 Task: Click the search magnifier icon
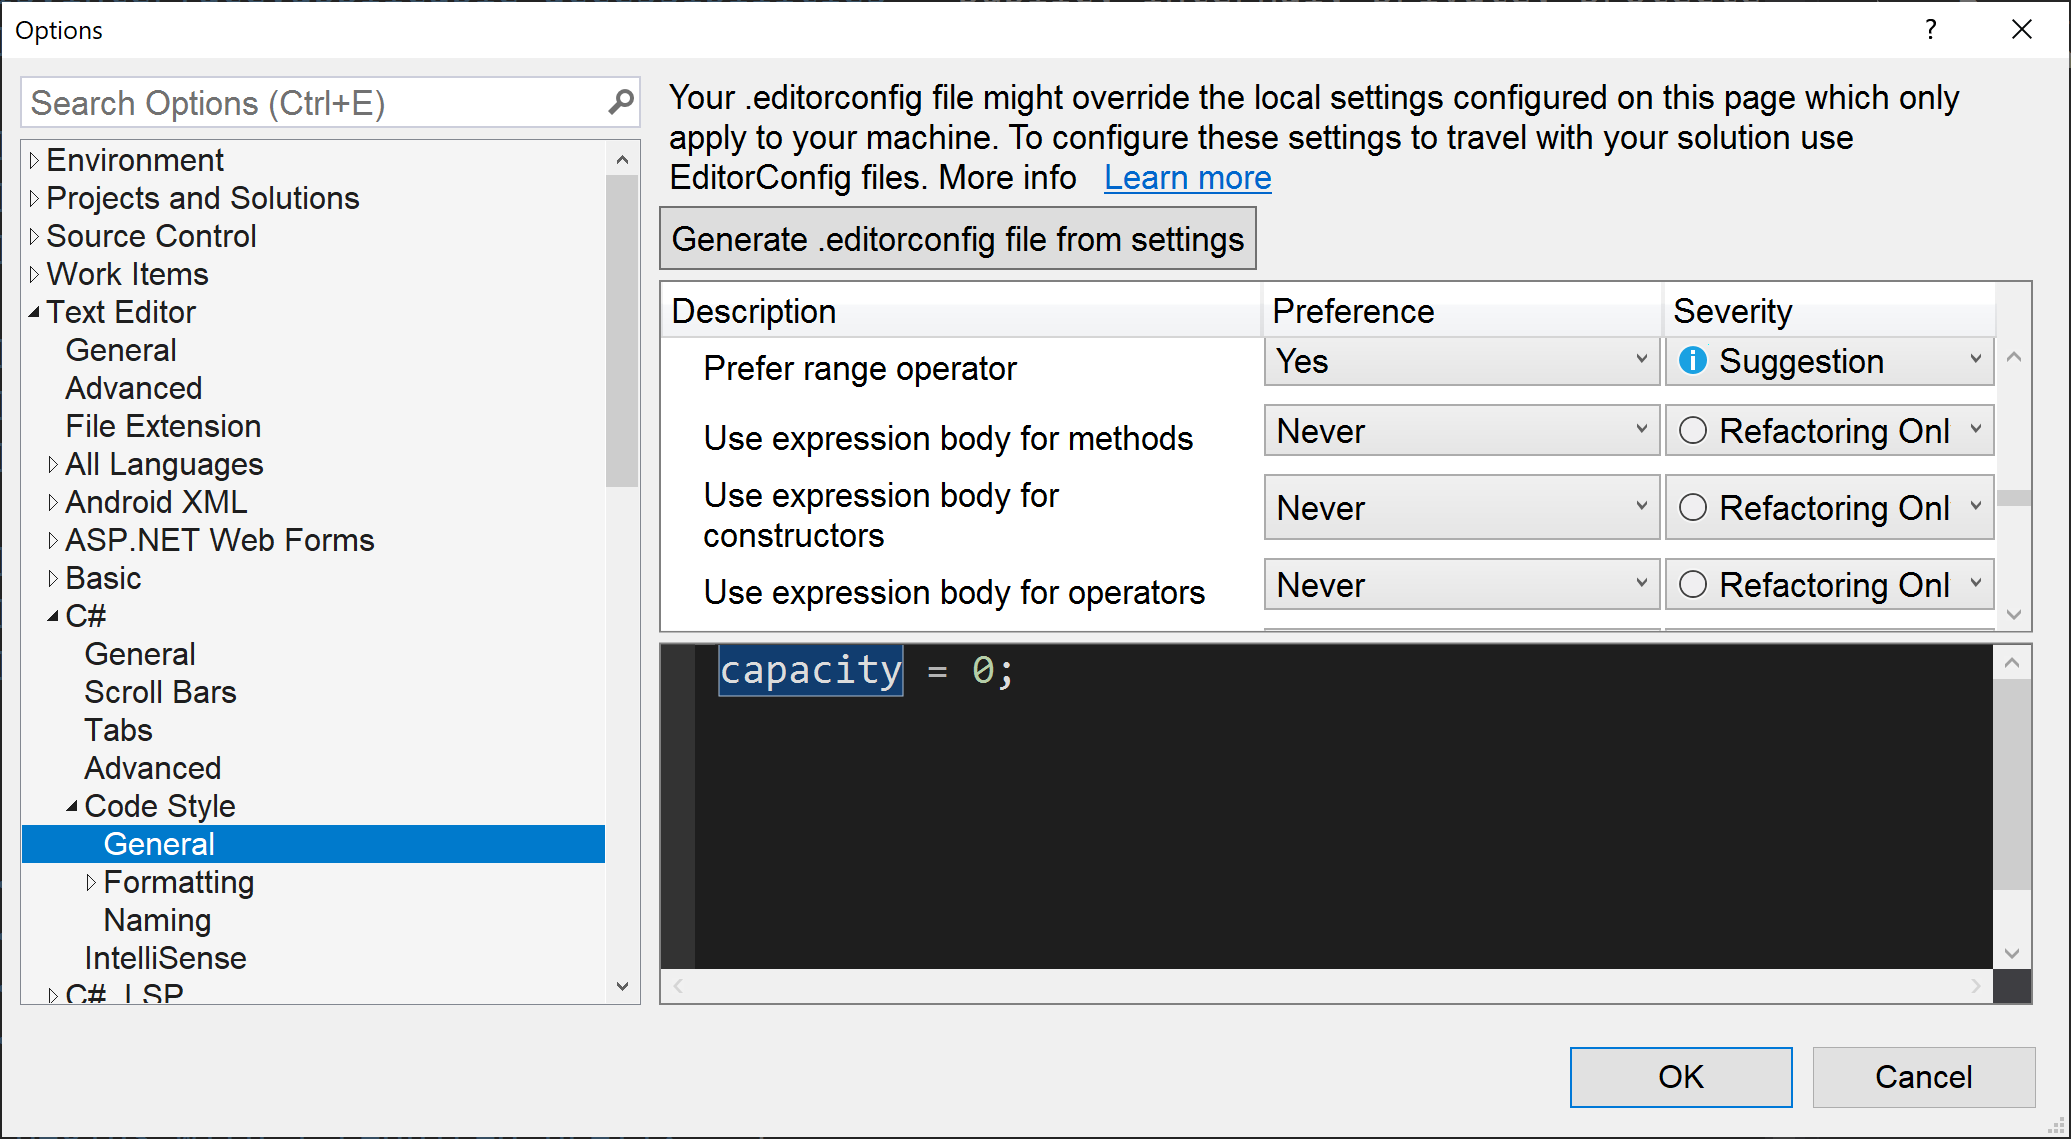[621, 102]
